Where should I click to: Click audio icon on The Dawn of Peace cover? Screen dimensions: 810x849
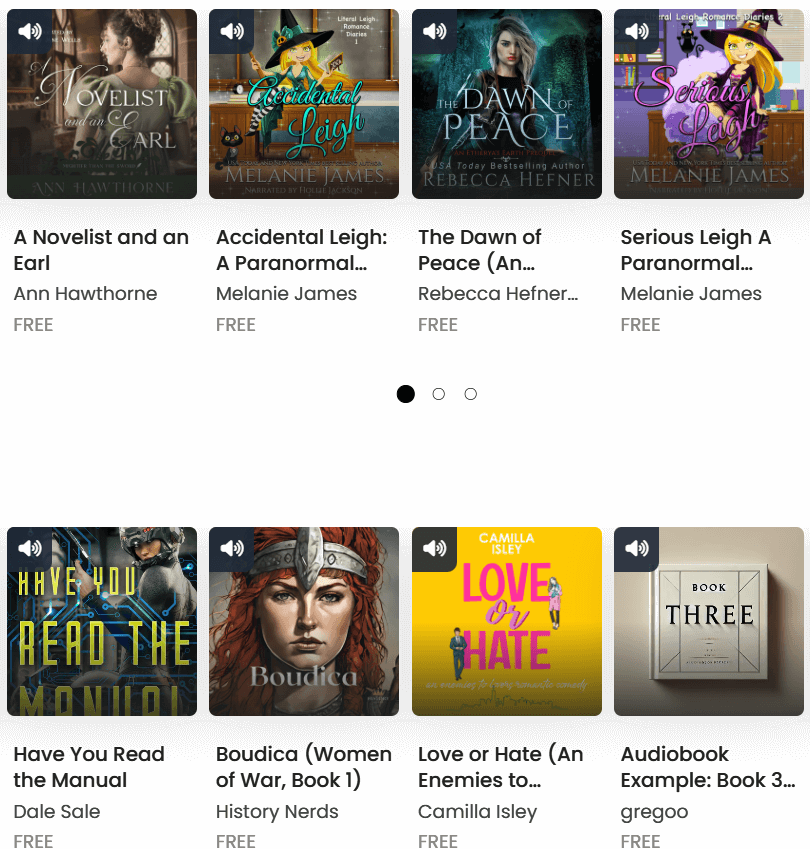tap(434, 31)
